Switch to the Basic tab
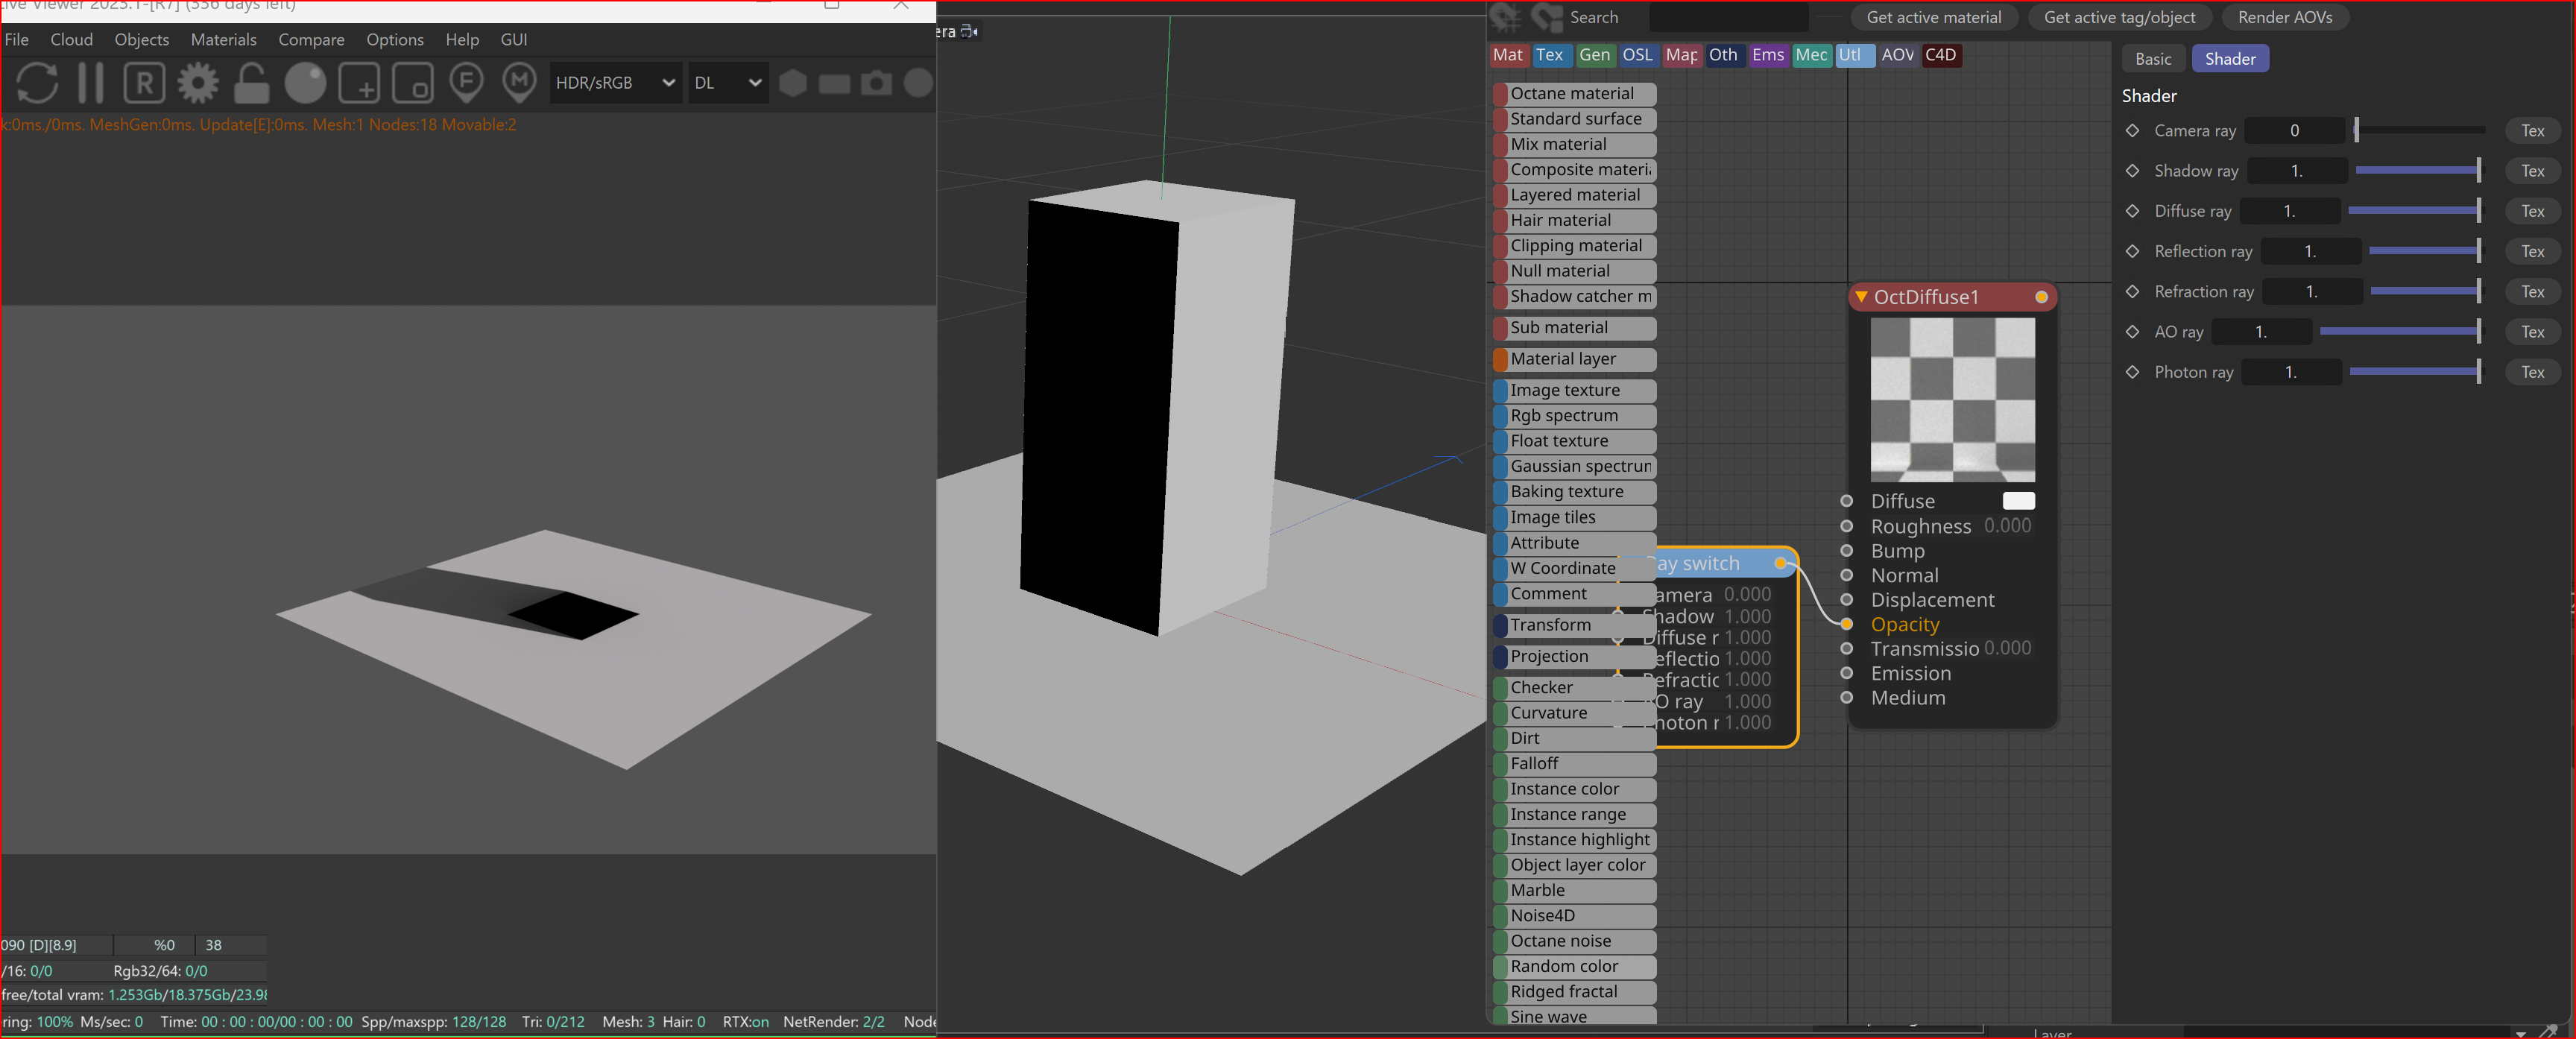The height and width of the screenshot is (1039, 2576). (2152, 59)
